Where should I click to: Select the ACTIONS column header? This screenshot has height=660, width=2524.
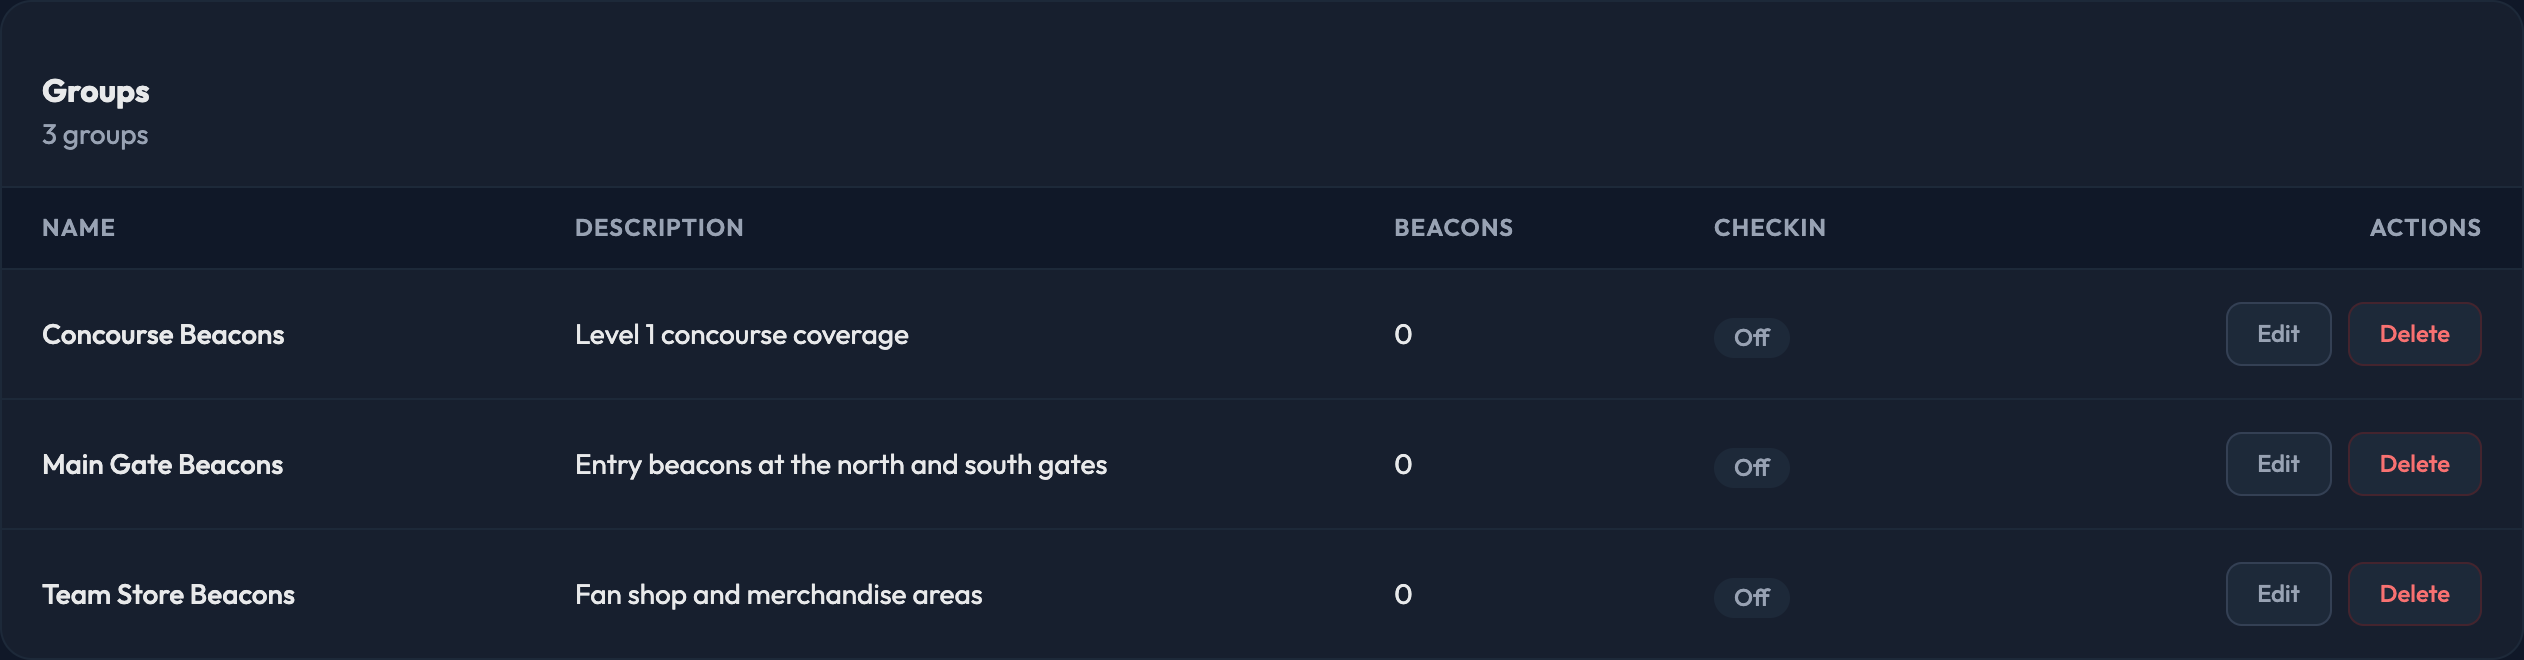coord(2425,228)
